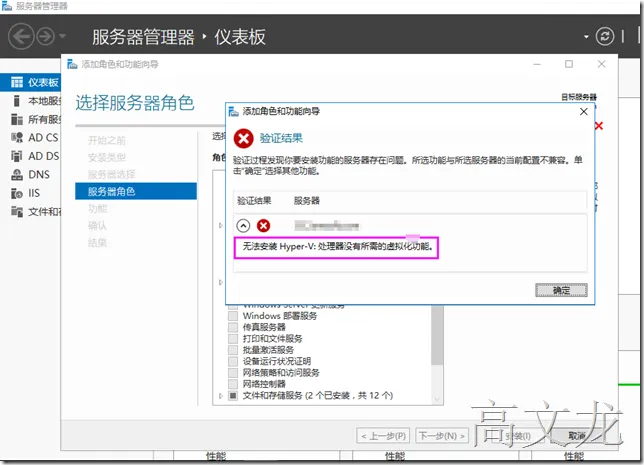Select the 安装类型 wizard step

point(107,157)
